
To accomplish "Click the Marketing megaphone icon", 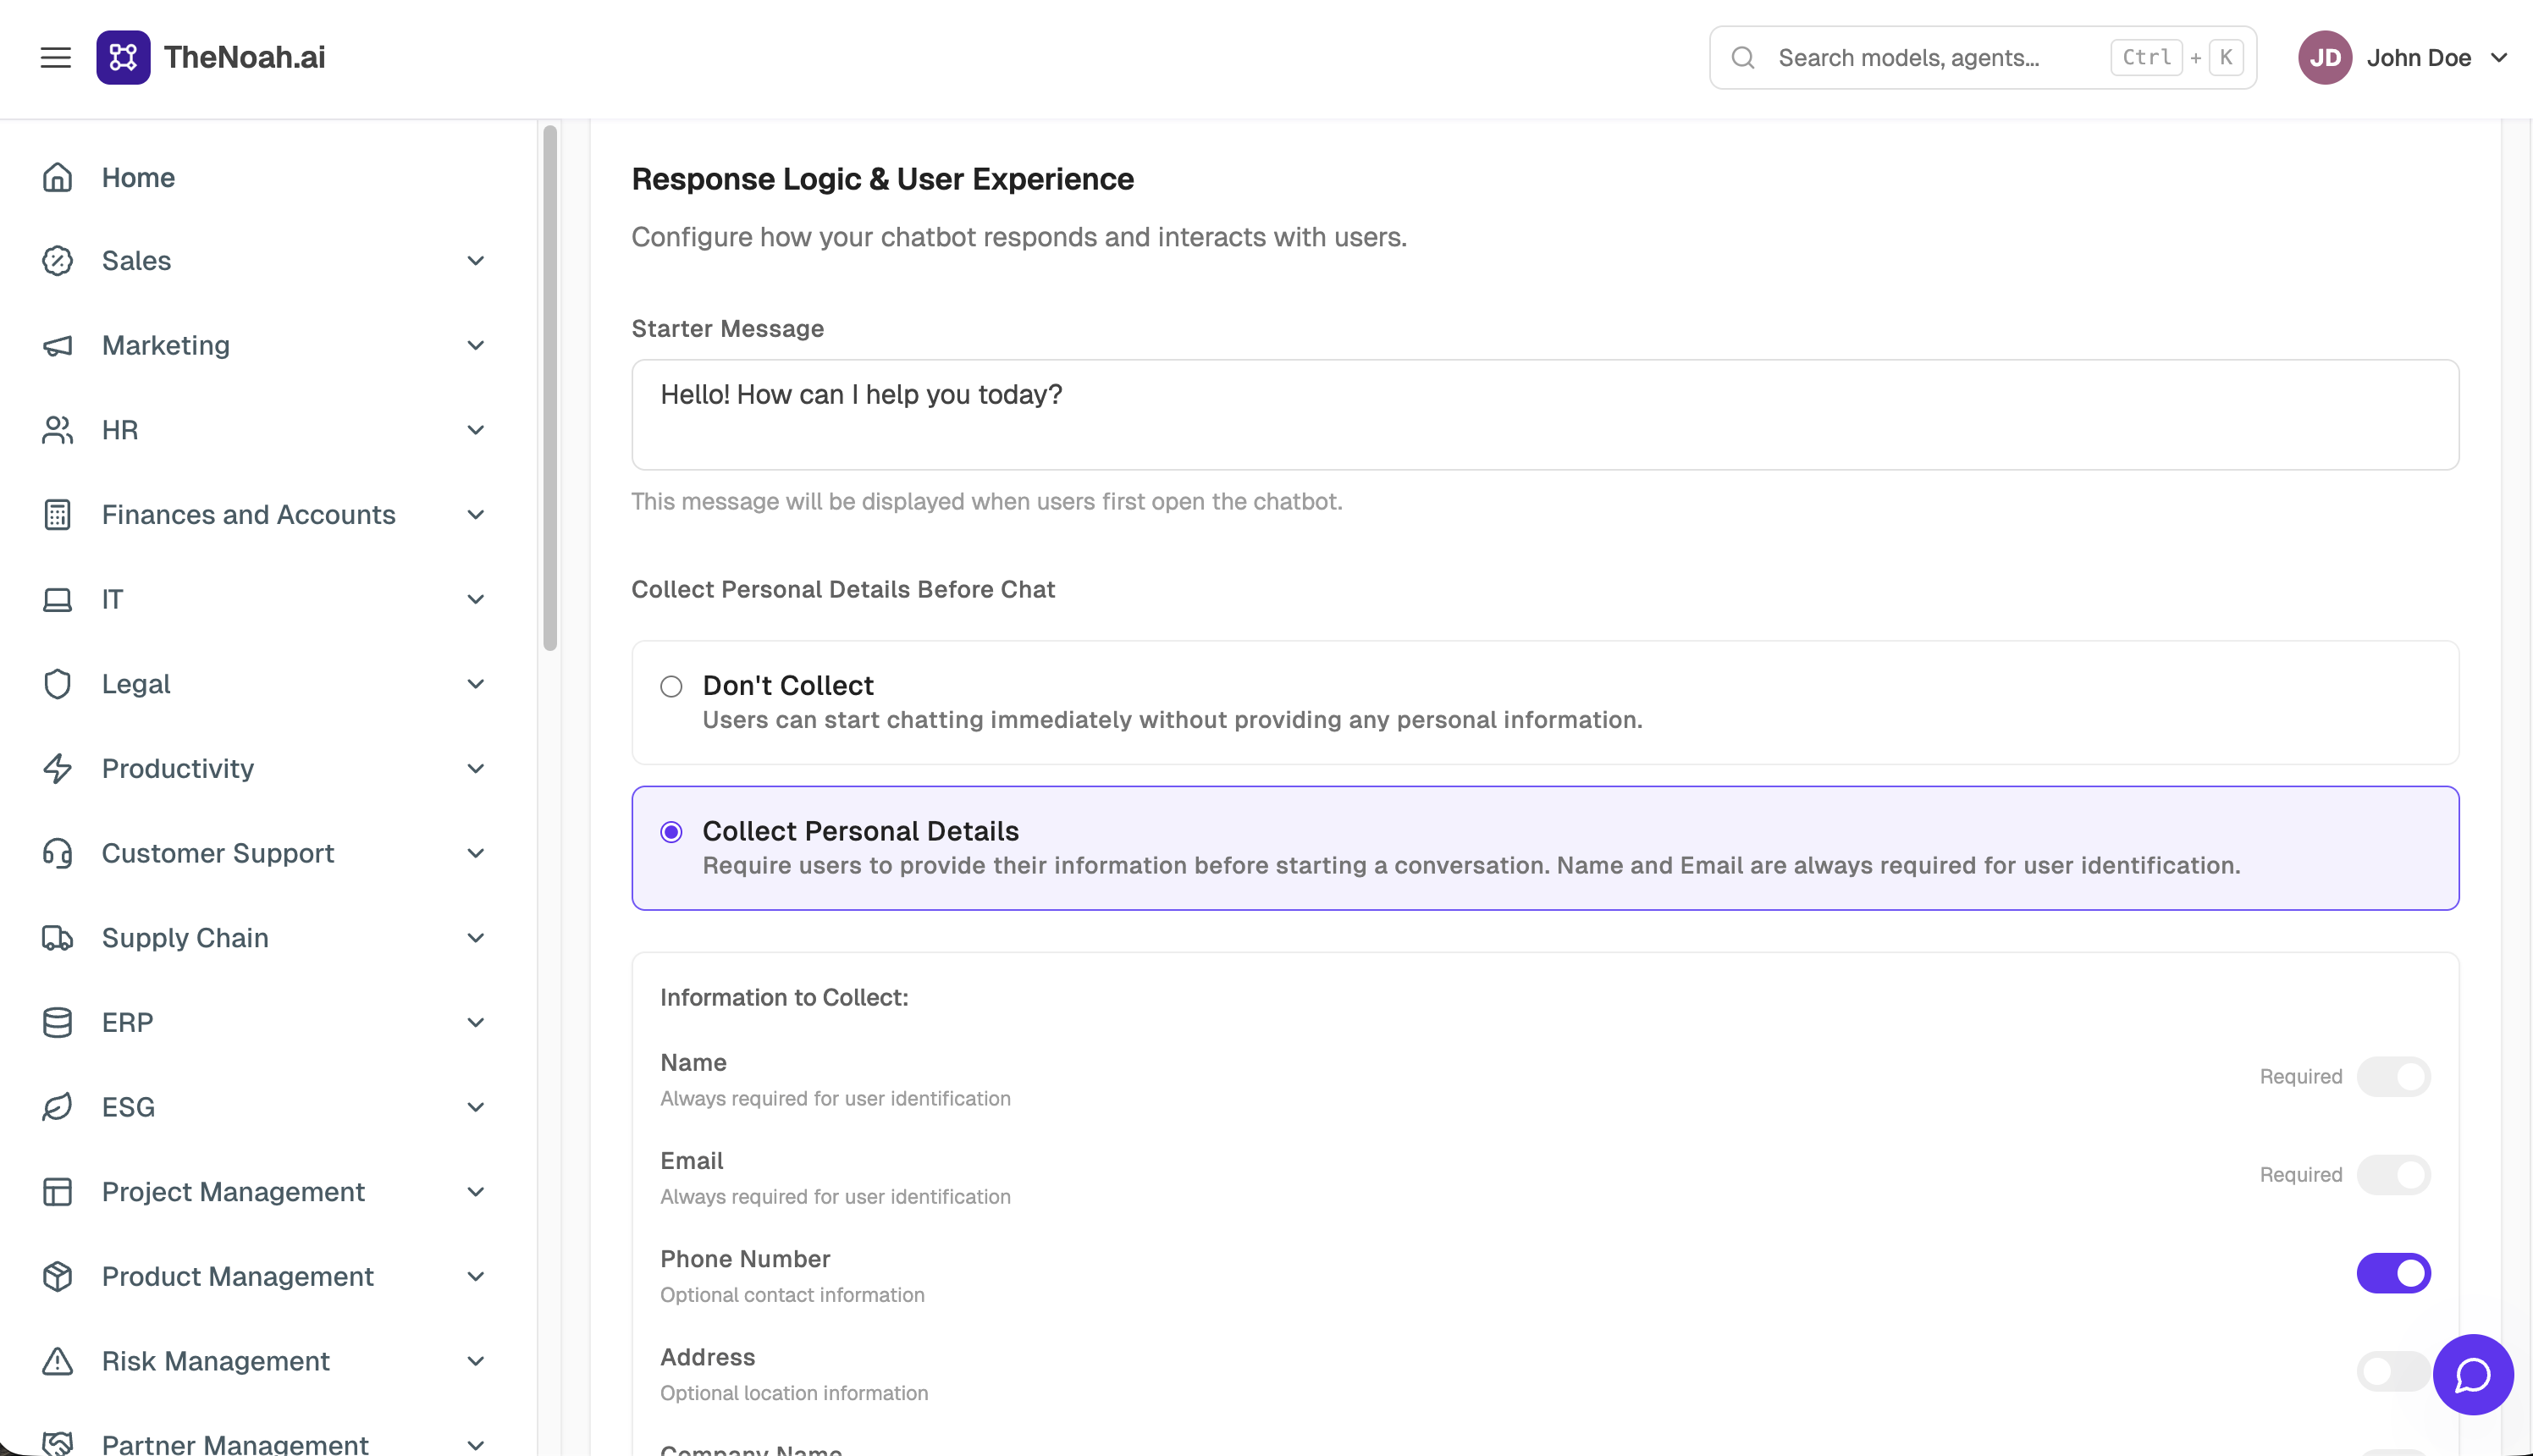I will coord(58,346).
